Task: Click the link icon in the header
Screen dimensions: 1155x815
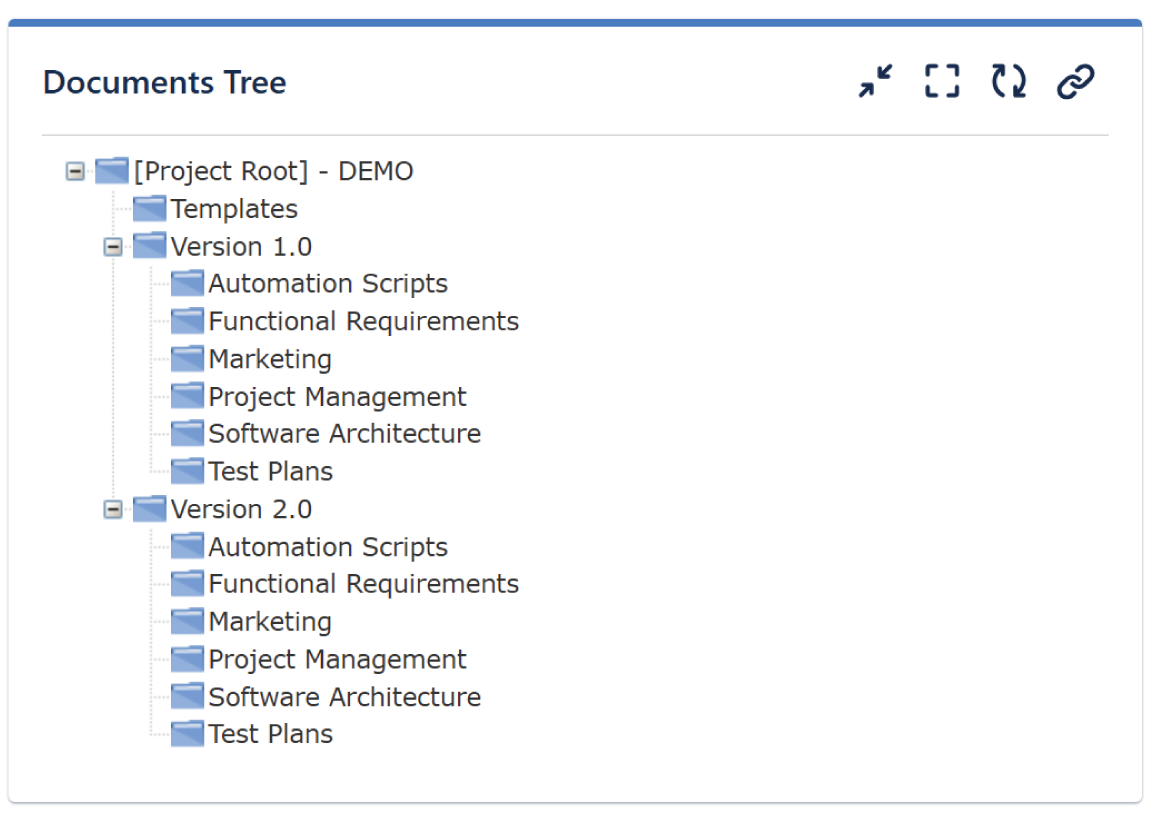Action: (1074, 81)
